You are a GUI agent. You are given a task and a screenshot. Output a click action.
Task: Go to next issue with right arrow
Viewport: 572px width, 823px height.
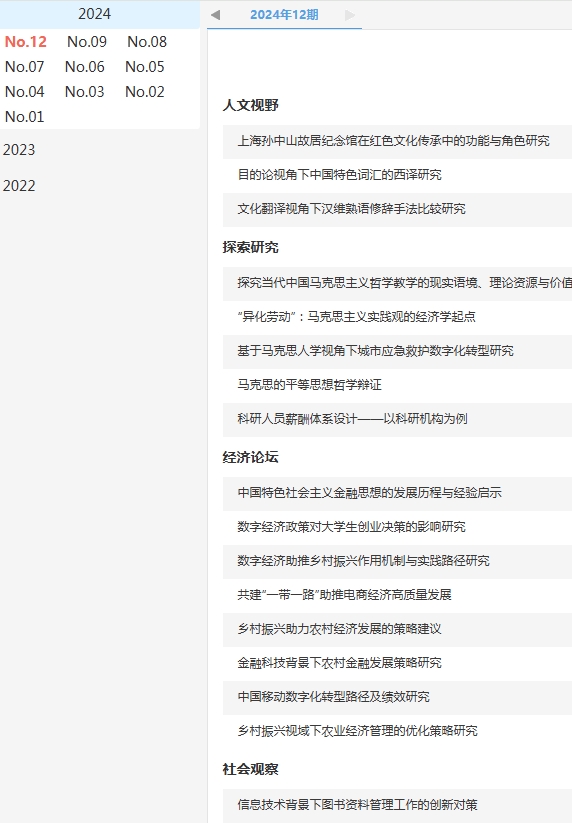pos(350,15)
